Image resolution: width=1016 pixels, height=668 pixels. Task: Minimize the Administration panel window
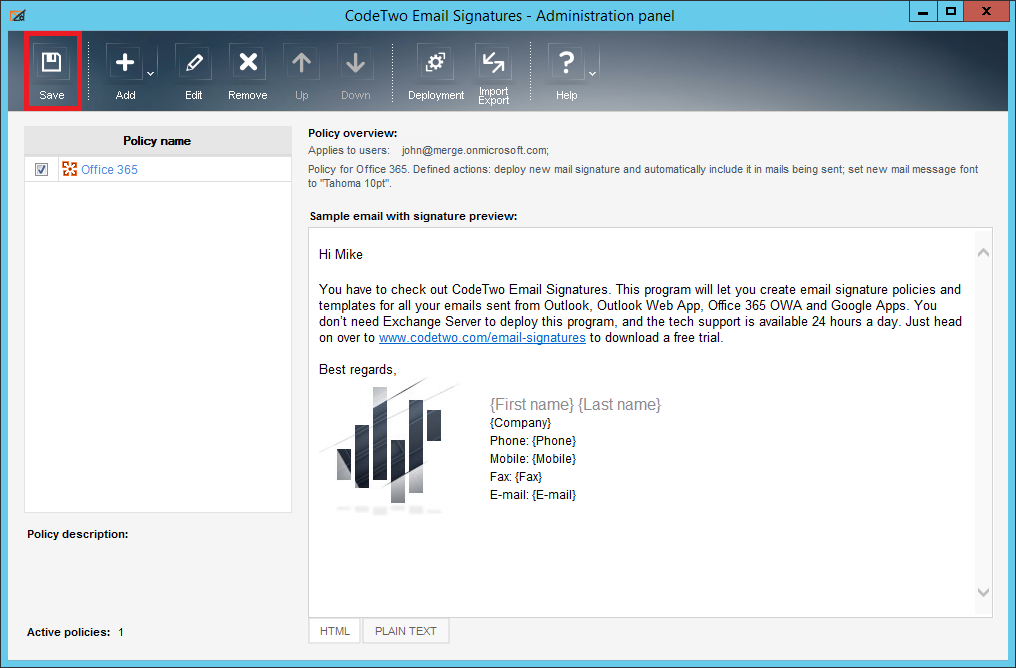[923, 12]
